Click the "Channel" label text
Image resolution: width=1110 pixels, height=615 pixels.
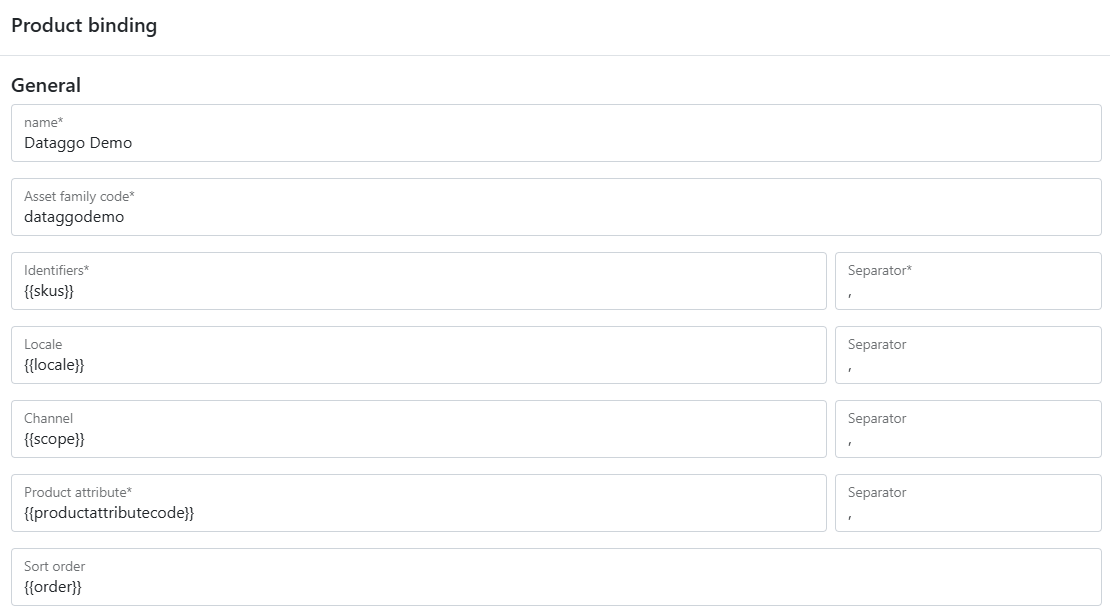48,418
